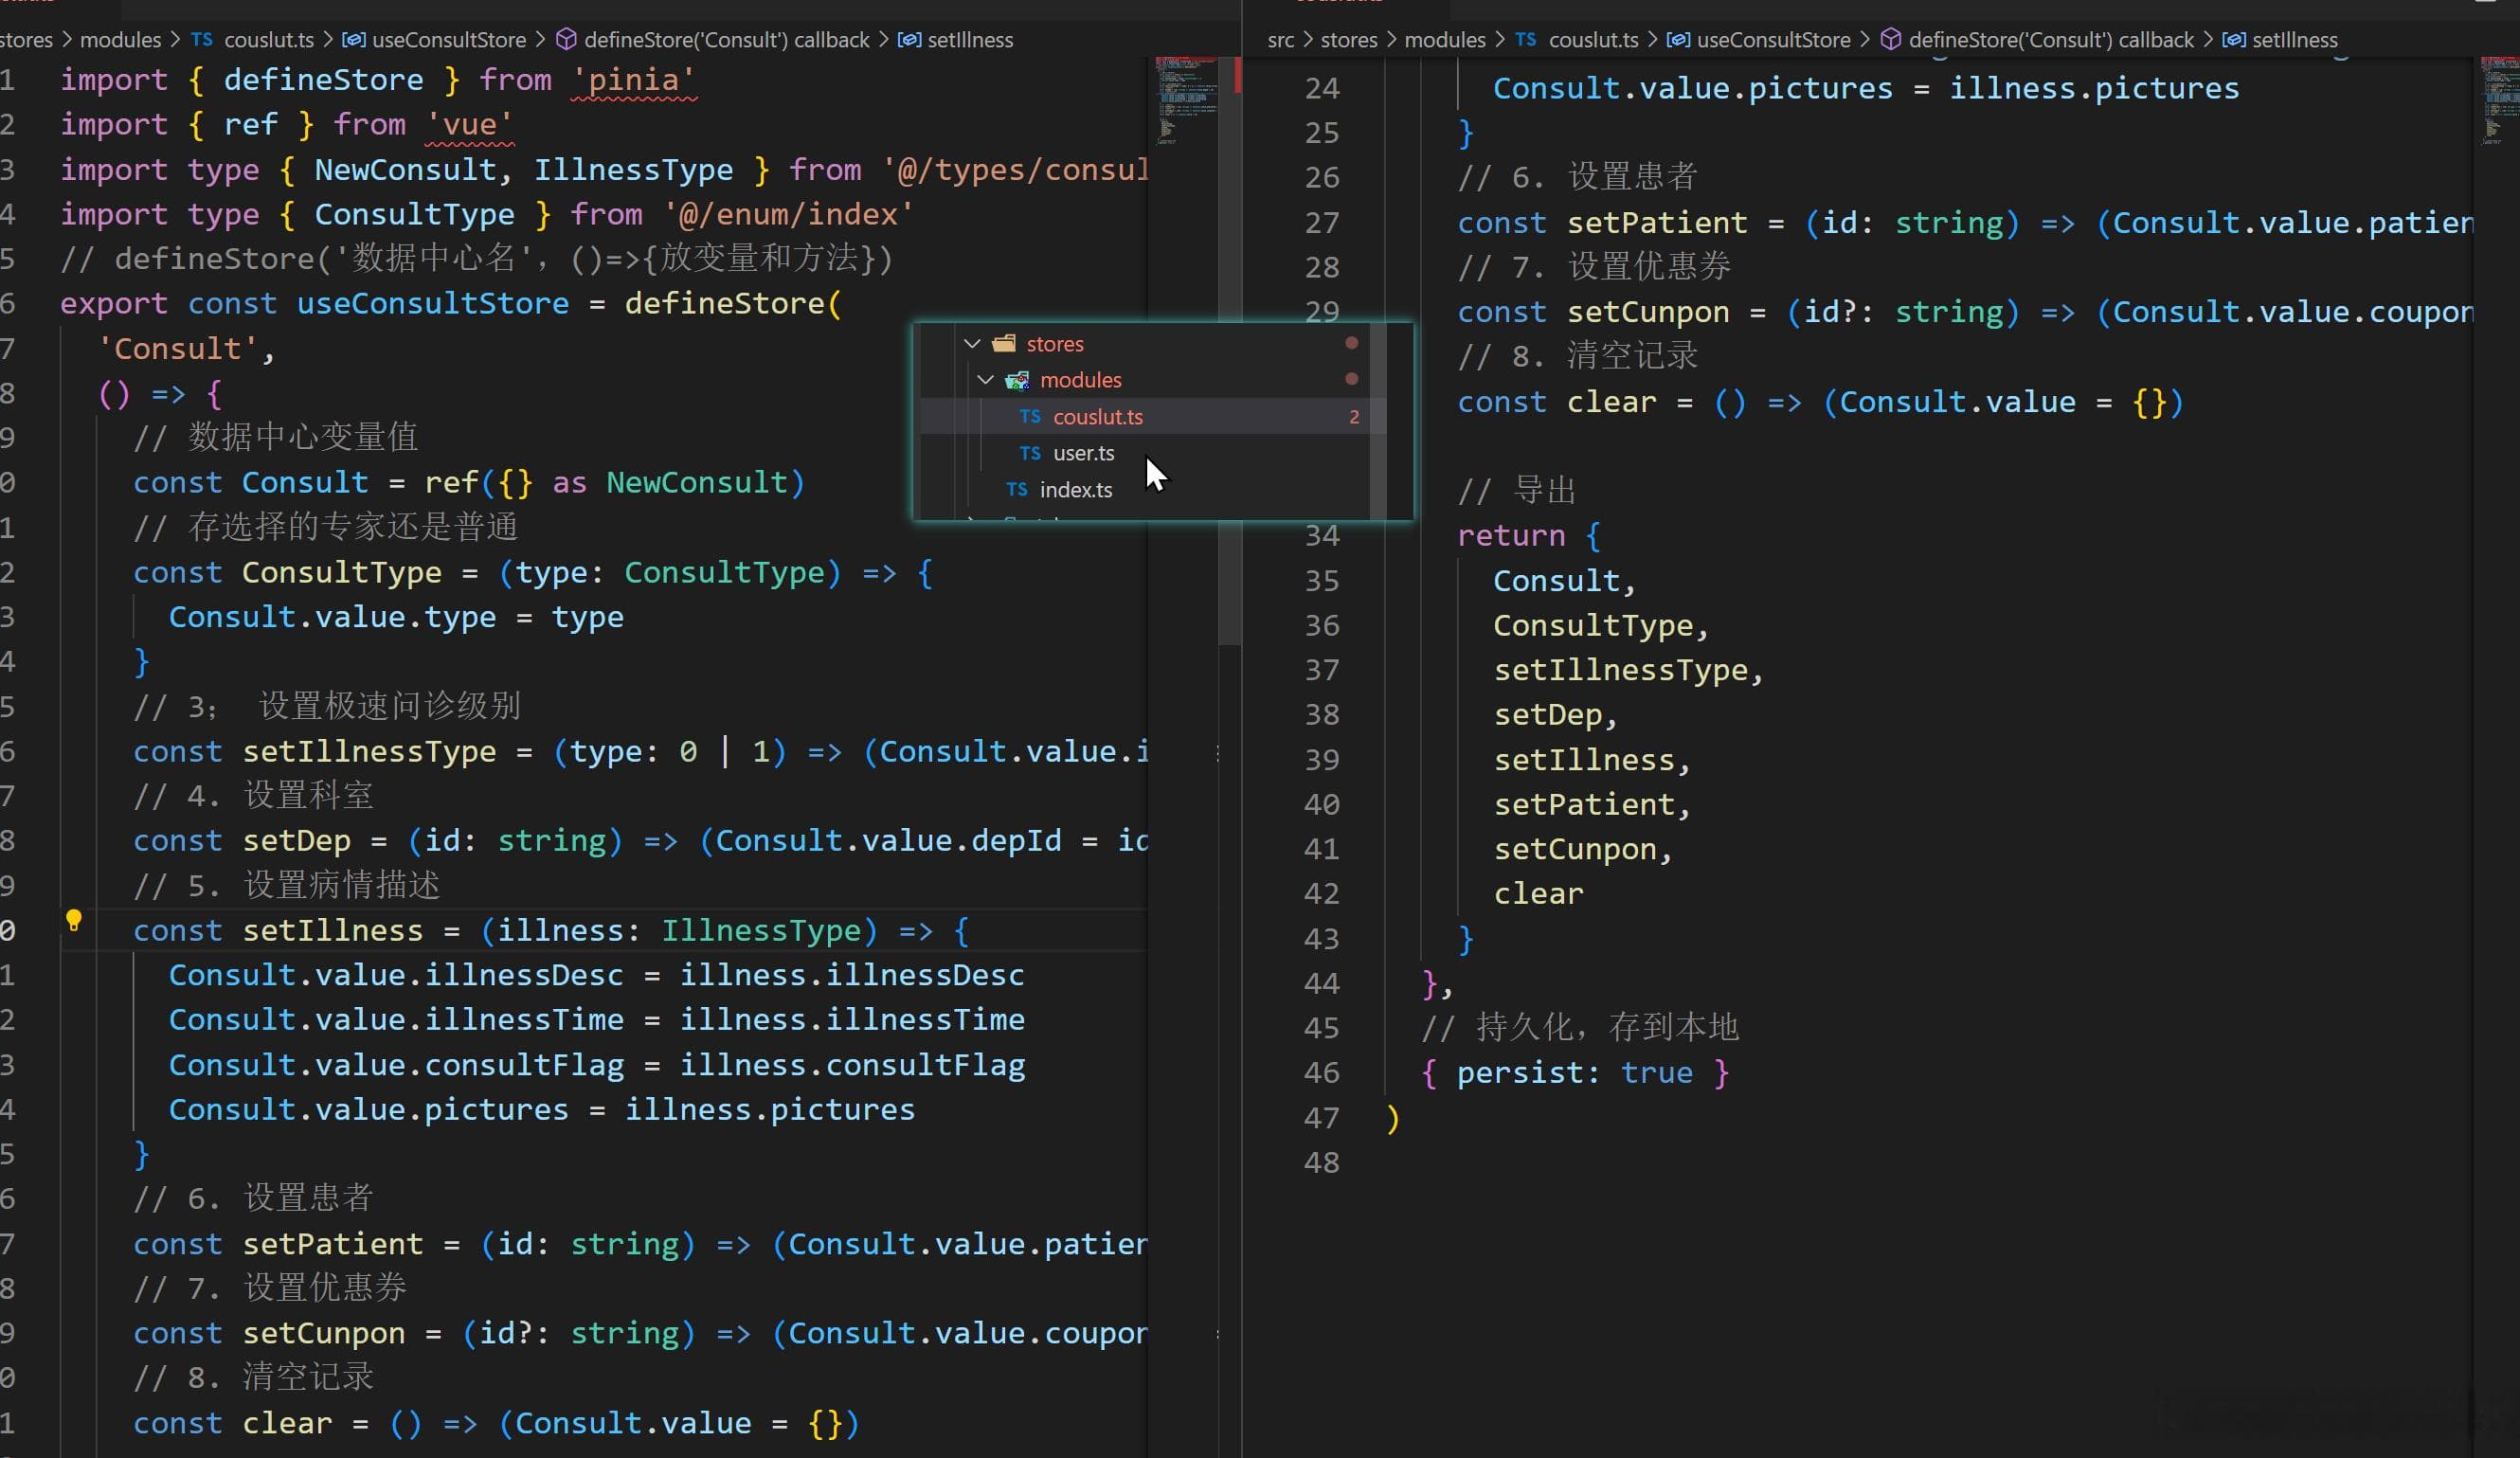Viewport: 2520px width, 1458px height.
Task: Click the 'vue' import string
Action: (469, 125)
